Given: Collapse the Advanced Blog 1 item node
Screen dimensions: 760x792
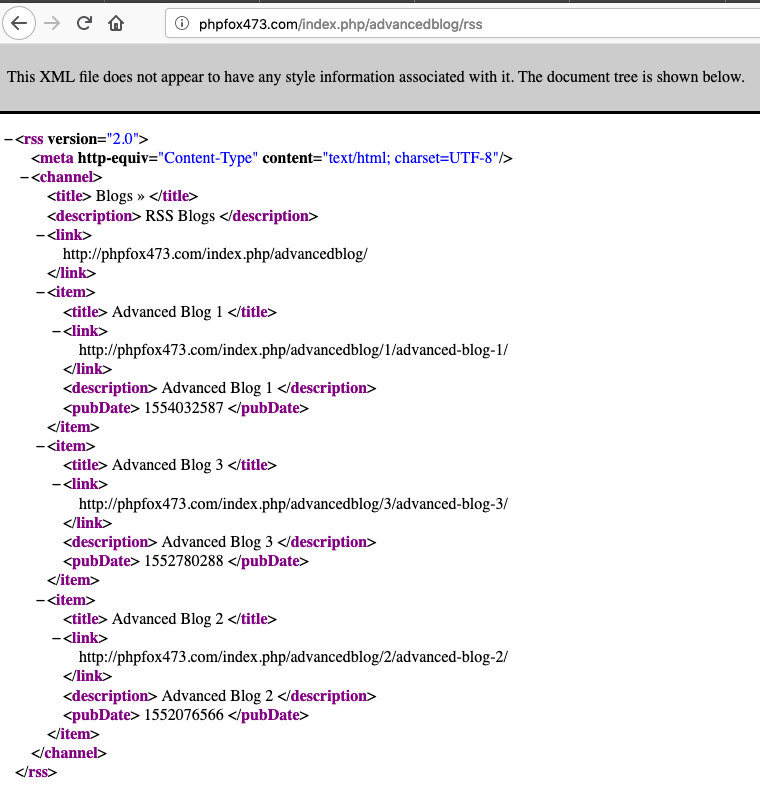Looking at the screenshot, I should coord(40,292).
